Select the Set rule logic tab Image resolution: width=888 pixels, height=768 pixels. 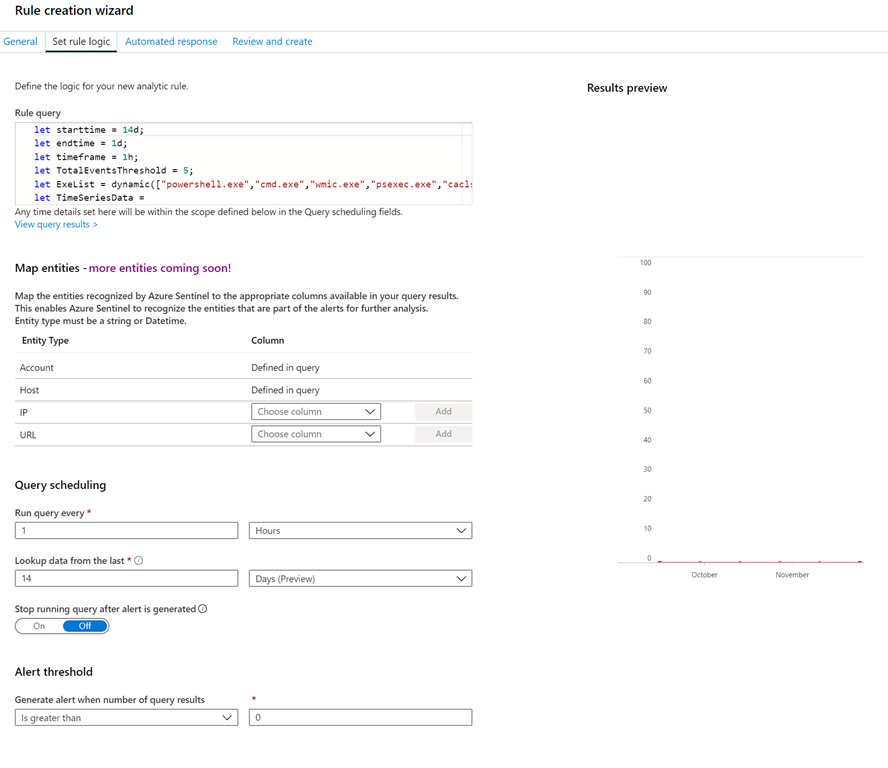81,42
